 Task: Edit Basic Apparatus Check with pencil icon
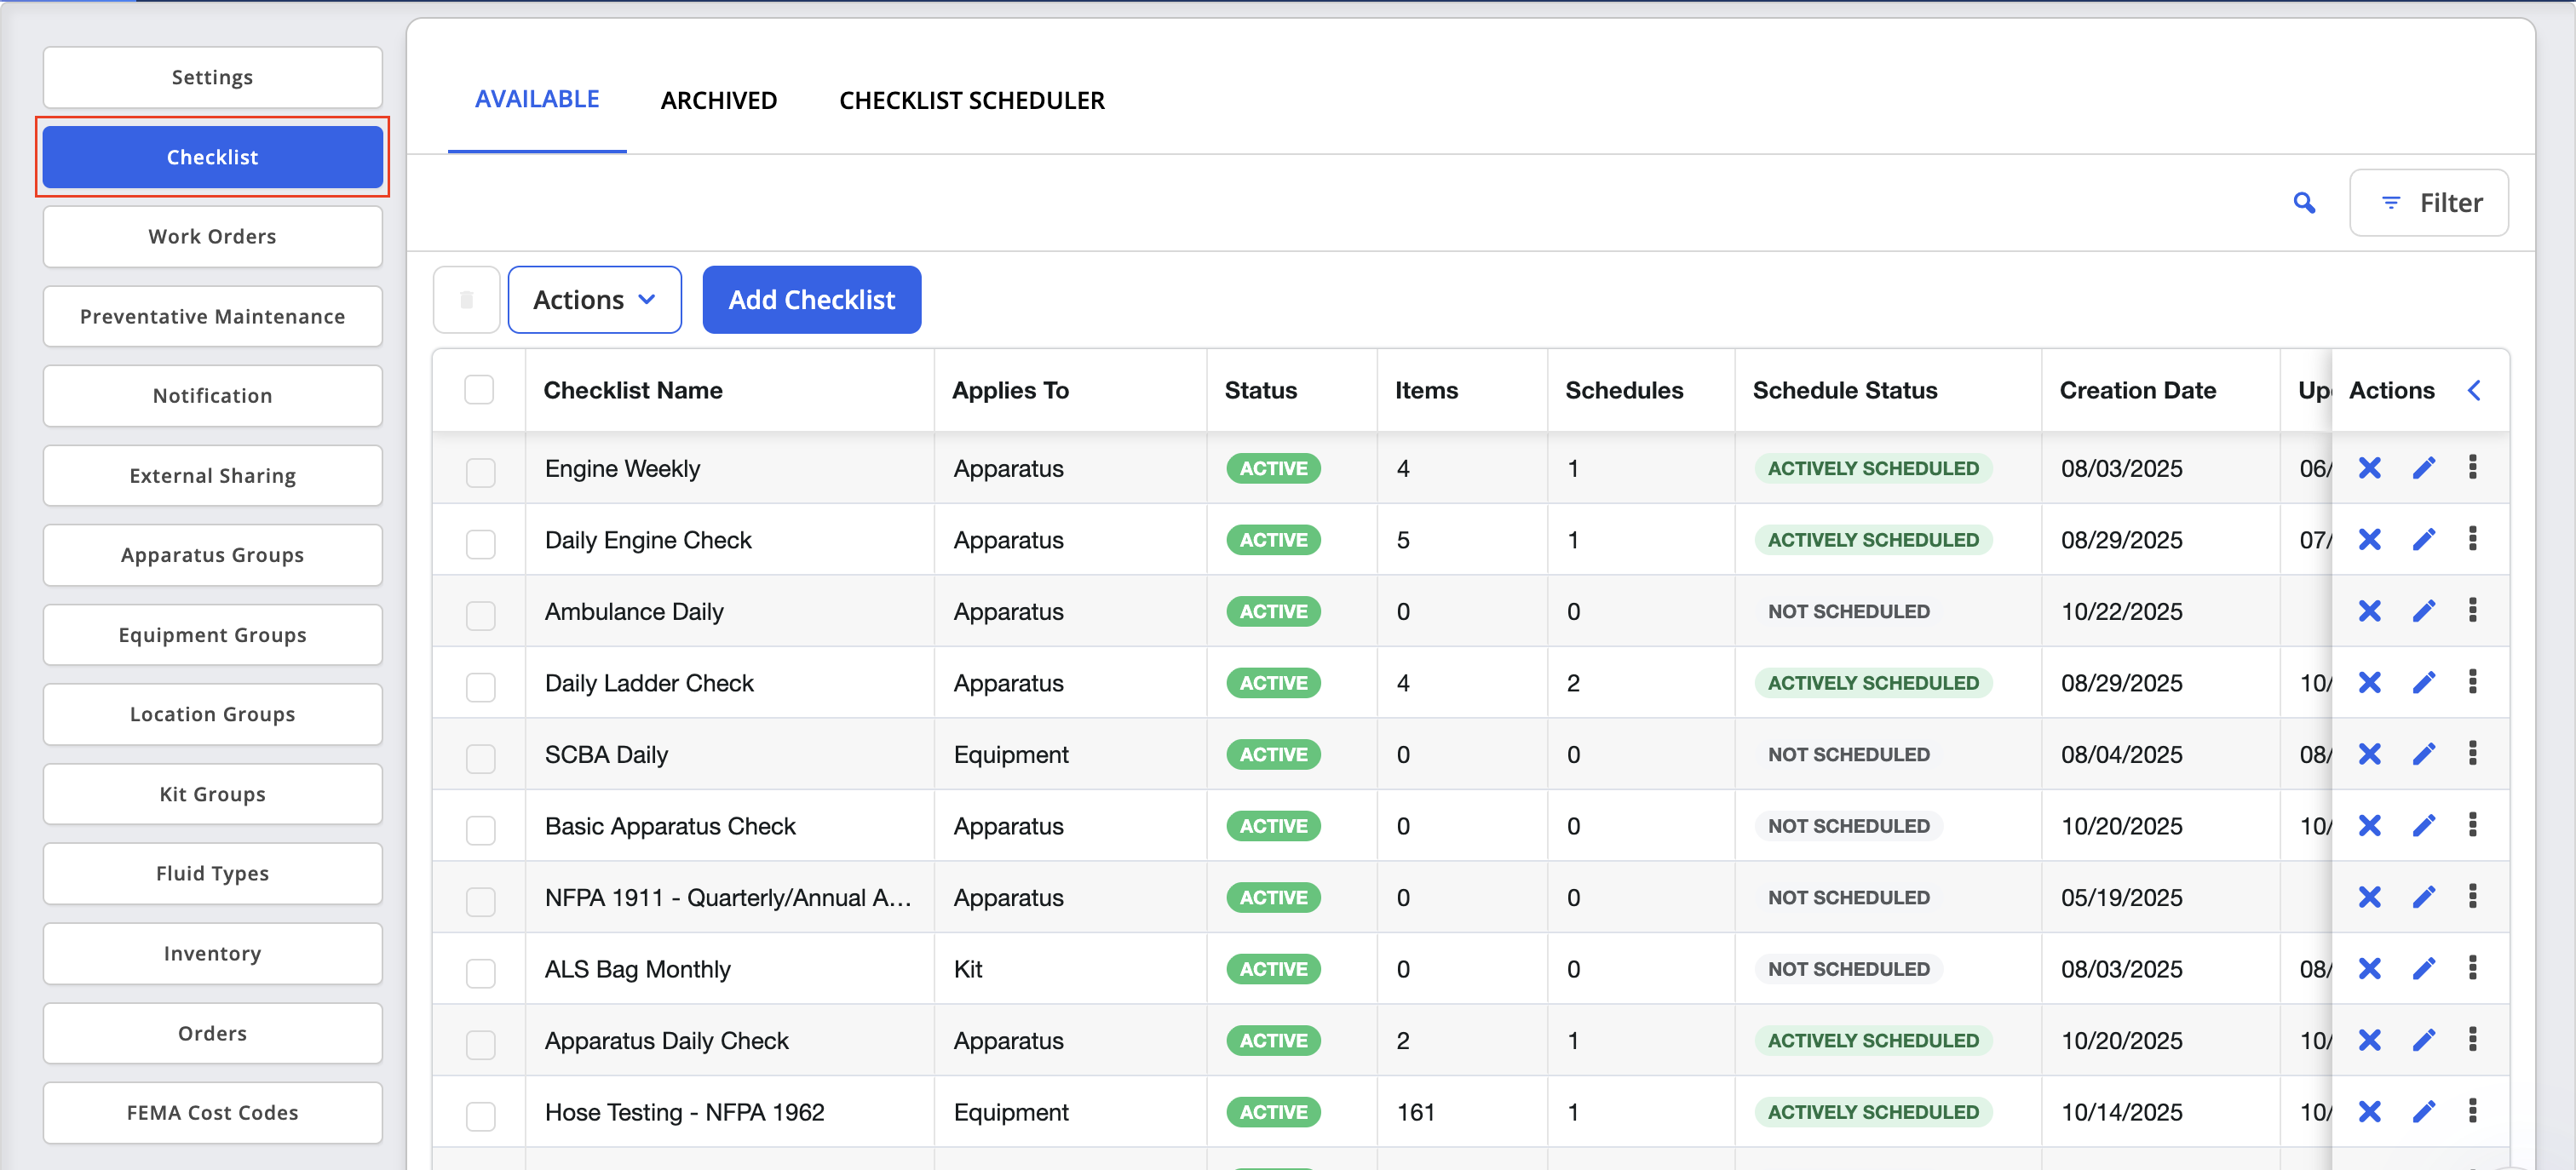2423,826
